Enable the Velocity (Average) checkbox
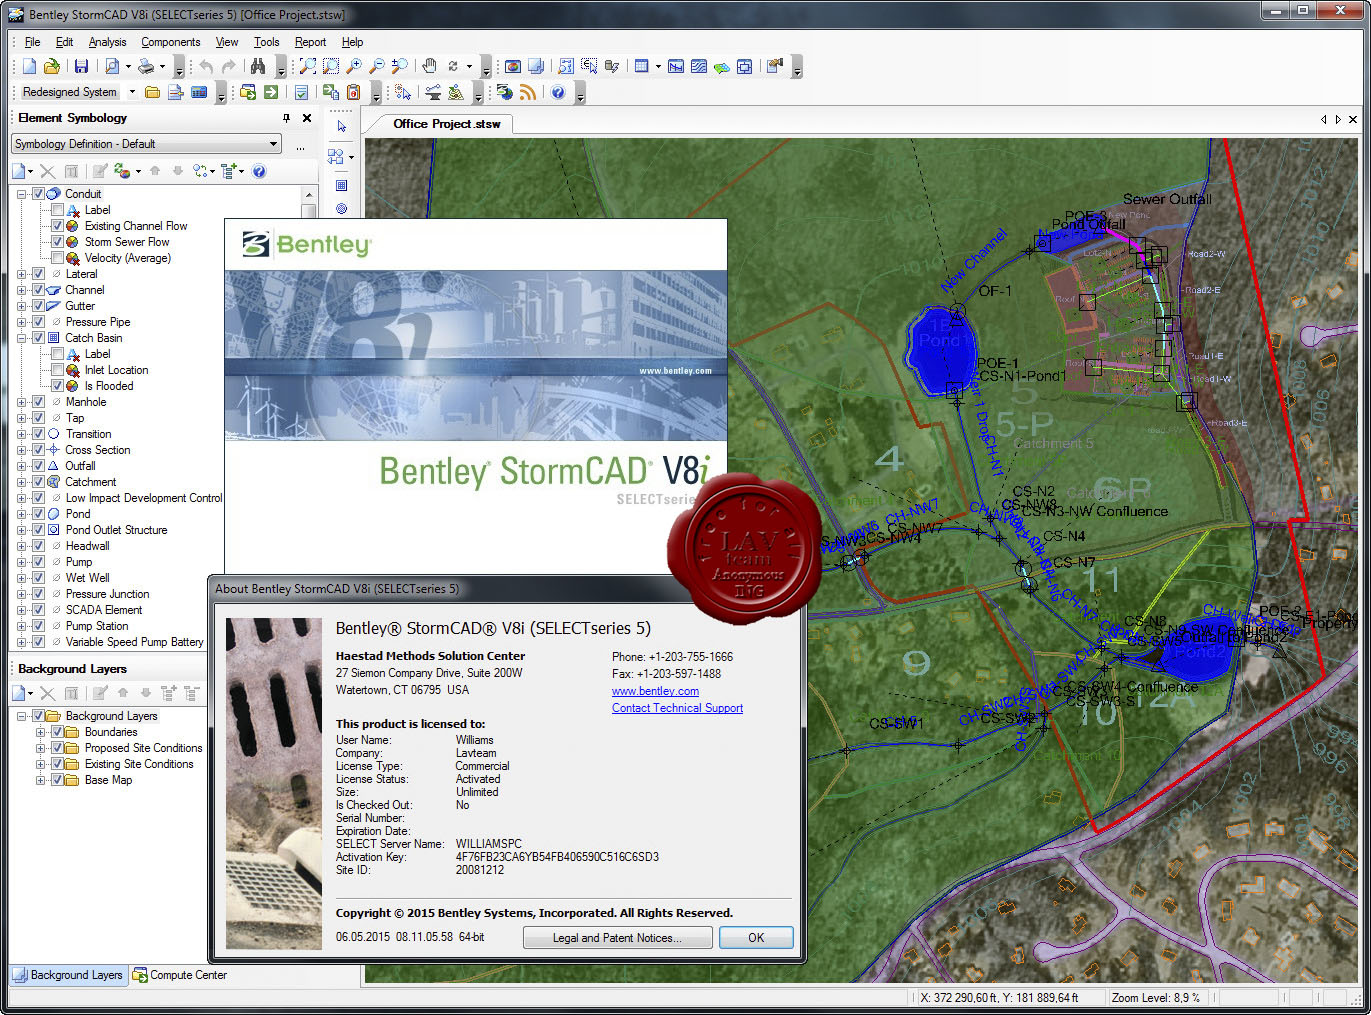The image size is (1371, 1015). [57, 258]
